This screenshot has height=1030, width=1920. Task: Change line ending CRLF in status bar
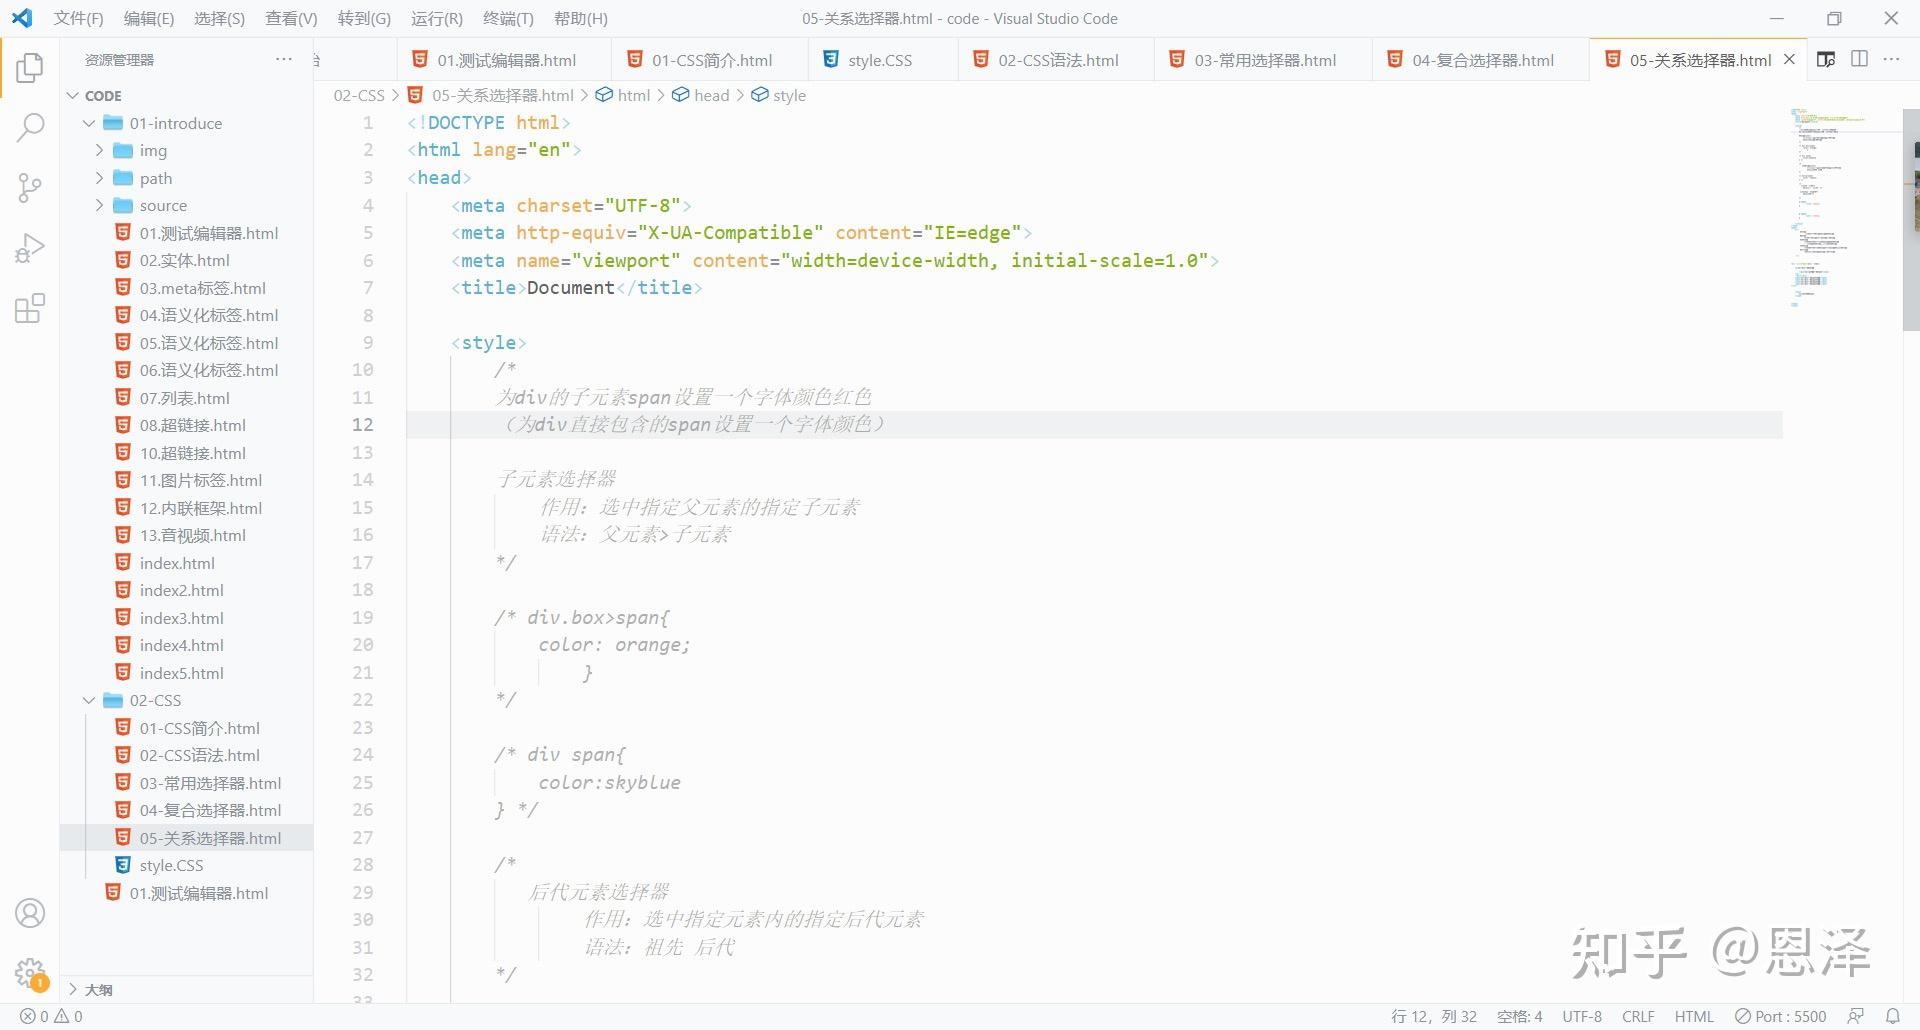tap(1638, 1016)
